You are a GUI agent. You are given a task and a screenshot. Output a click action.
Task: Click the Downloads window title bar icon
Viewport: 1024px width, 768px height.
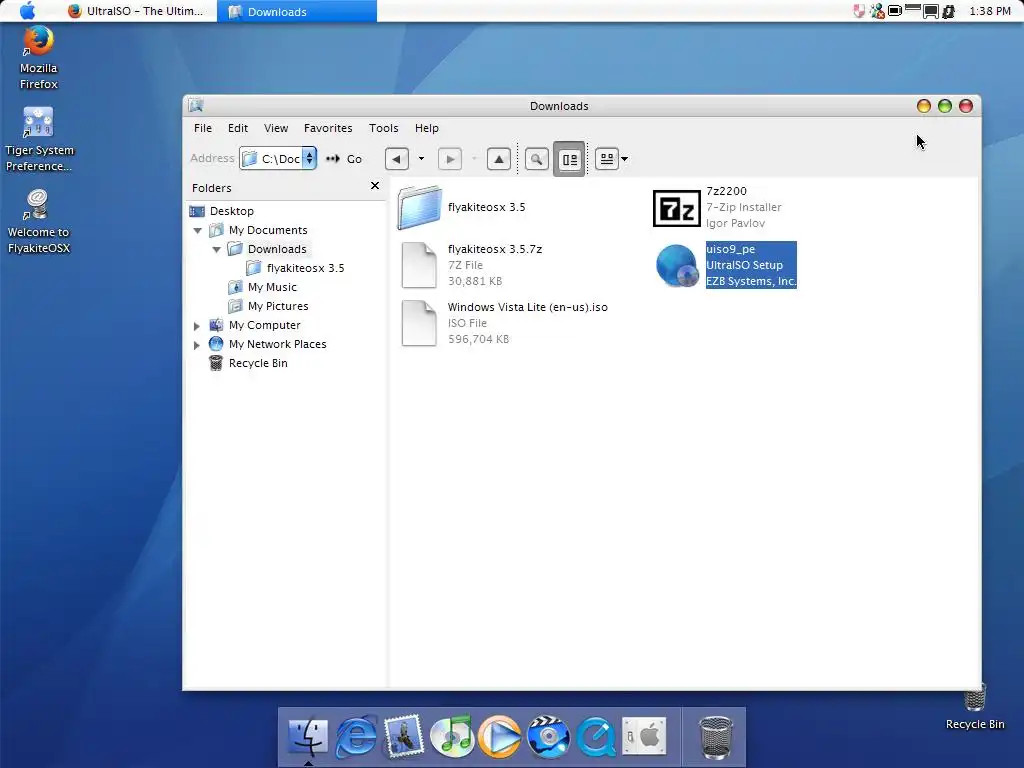tap(196, 105)
